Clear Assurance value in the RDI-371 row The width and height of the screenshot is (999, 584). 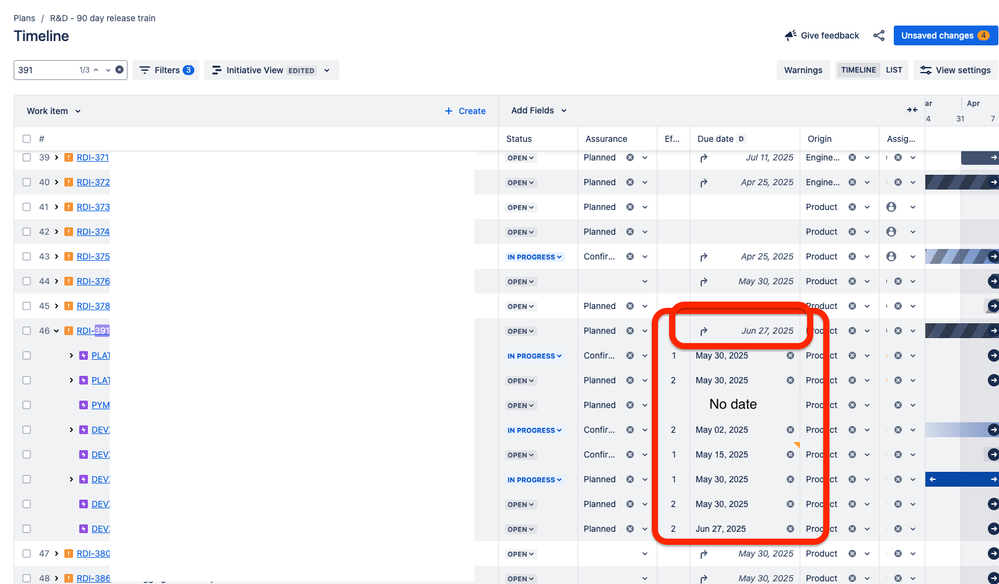(630, 158)
